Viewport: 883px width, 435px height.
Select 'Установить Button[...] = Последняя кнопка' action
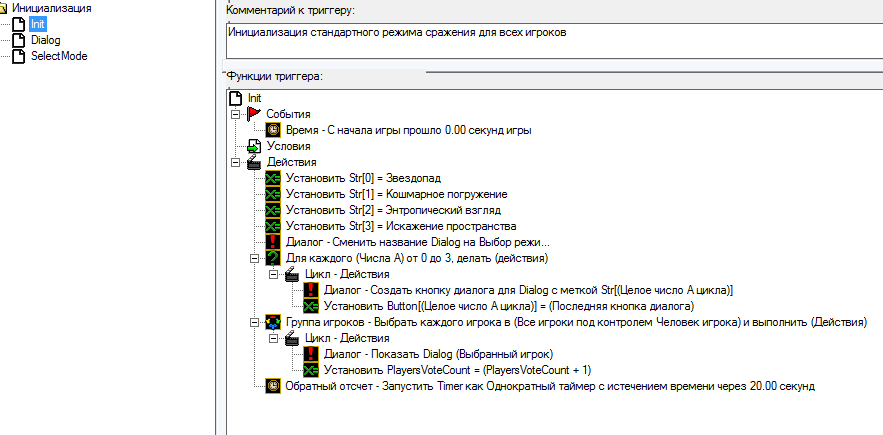[x=509, y=306]
